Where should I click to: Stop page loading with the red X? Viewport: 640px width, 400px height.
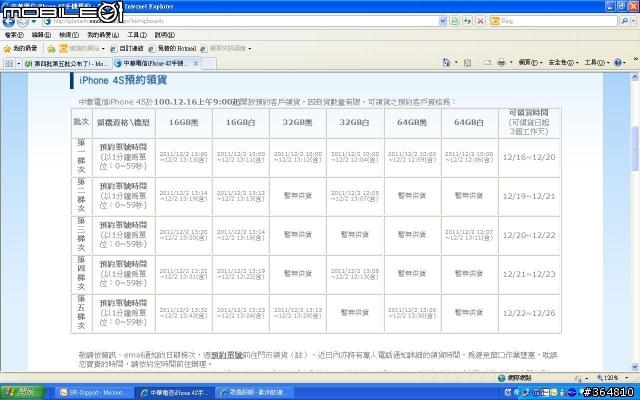(480, 21)
